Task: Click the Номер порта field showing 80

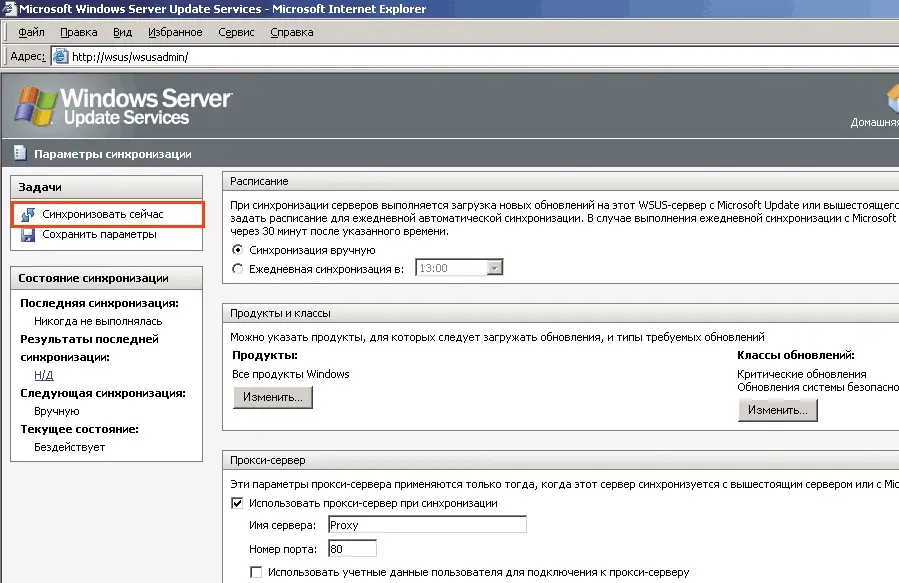Action: pyautogui.click(x=351, y=548)
